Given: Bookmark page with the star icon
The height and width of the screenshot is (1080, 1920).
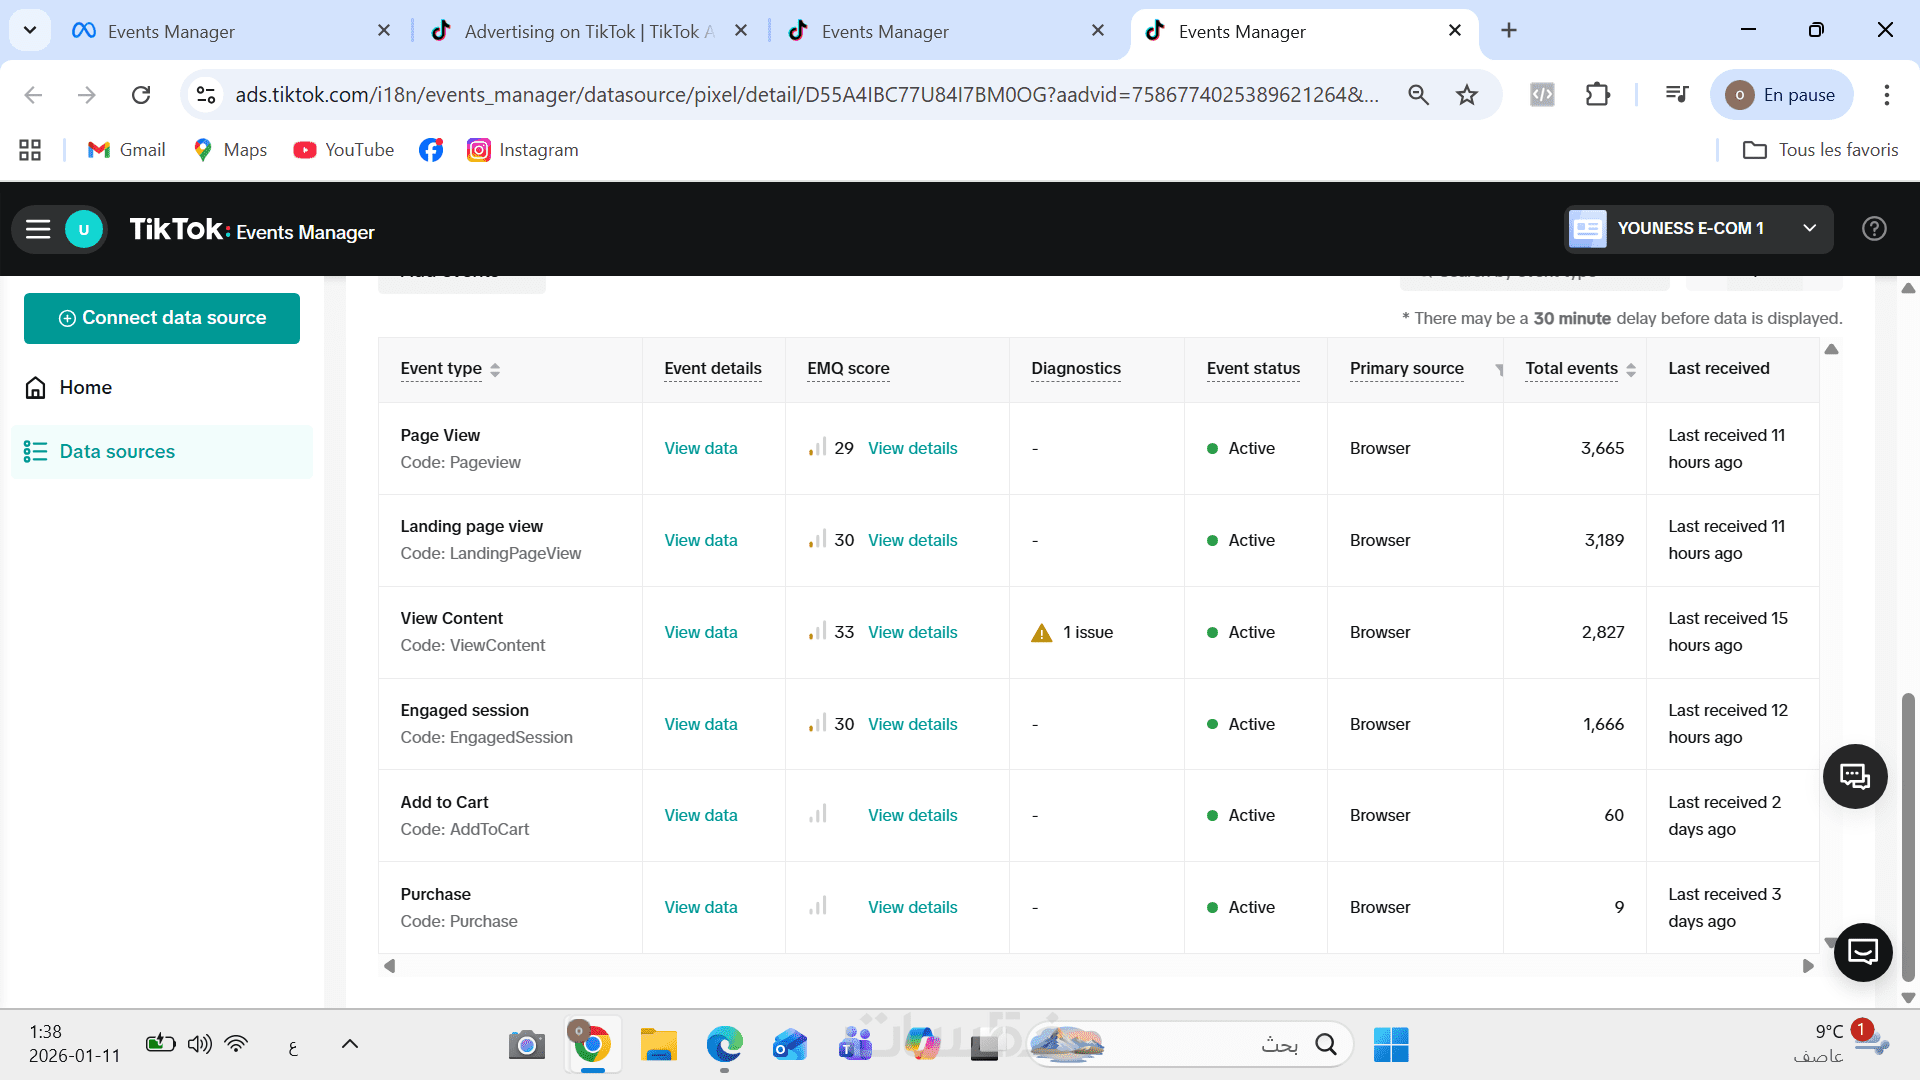Looking at the screenshot, I should (1466, 95).
